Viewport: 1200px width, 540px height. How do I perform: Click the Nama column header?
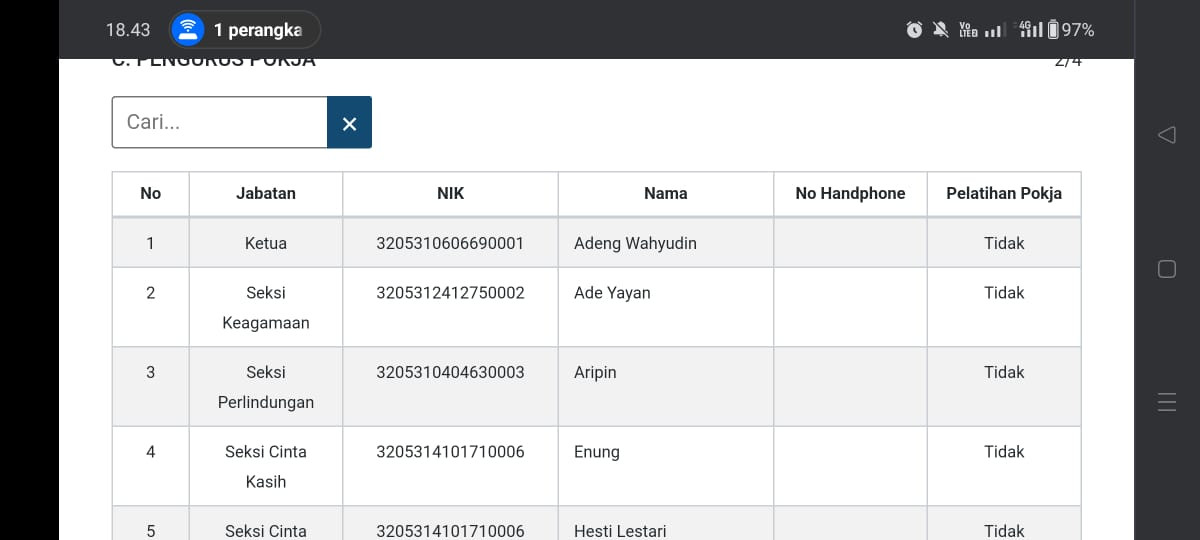665,194
